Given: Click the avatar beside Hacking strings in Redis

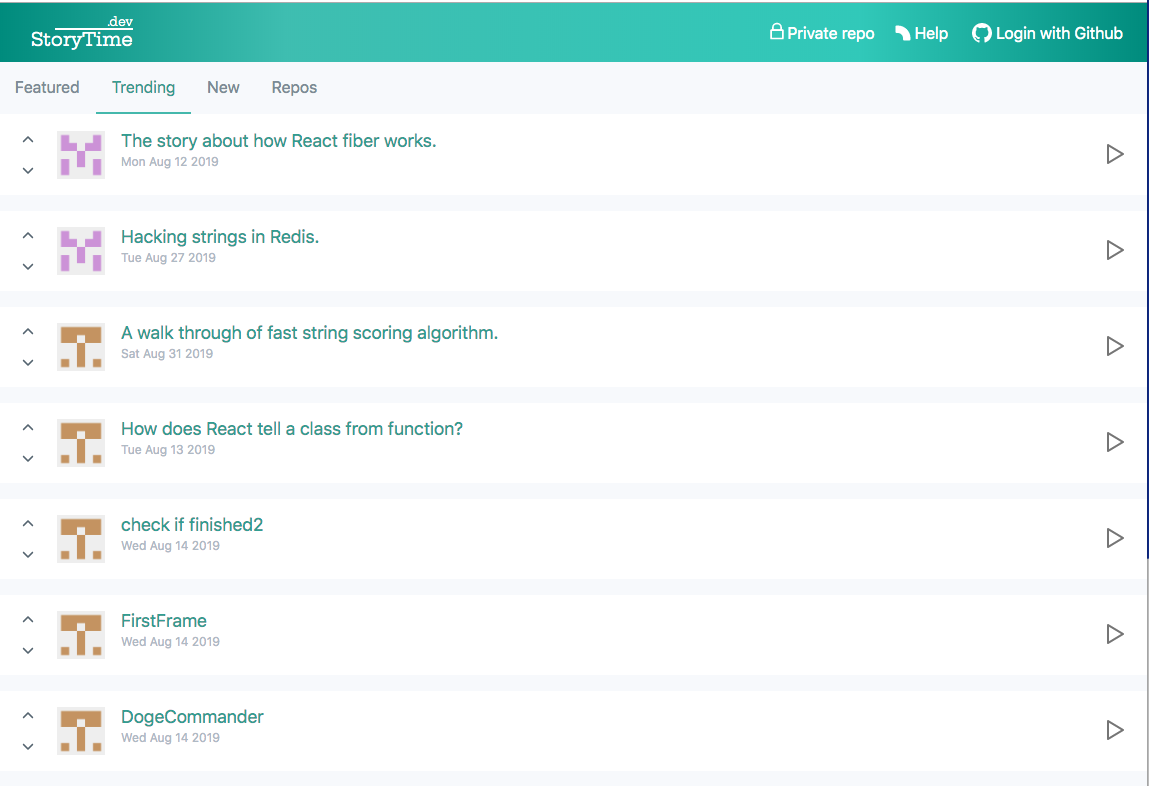Looking at the screenshot, I should [x=81, y=251].
